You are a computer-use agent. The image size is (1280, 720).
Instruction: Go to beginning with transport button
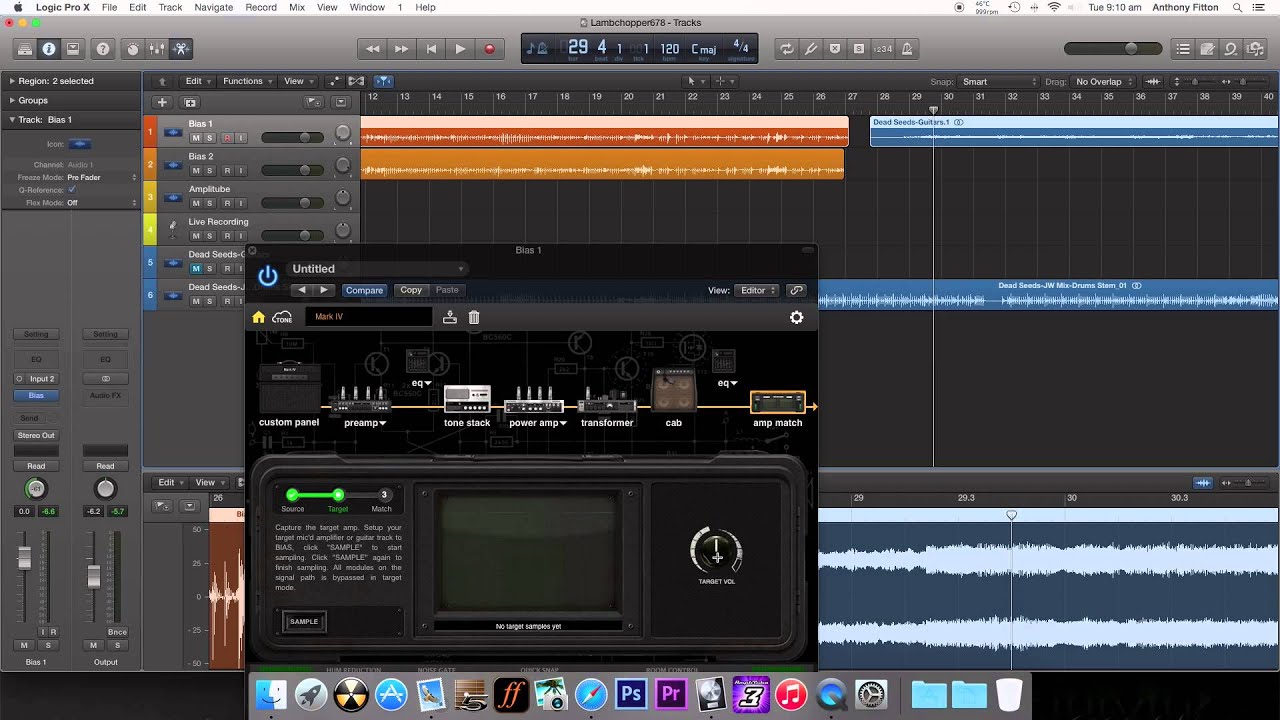(x=431, y=49)
